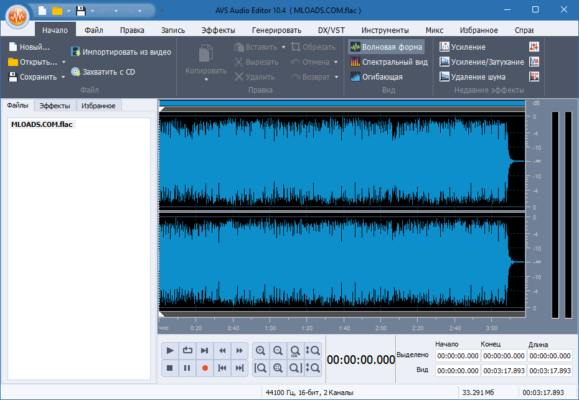The image size is (579, 400).
Task: Open the quick-access folder dropdown arrow
Action: (68, 11)
